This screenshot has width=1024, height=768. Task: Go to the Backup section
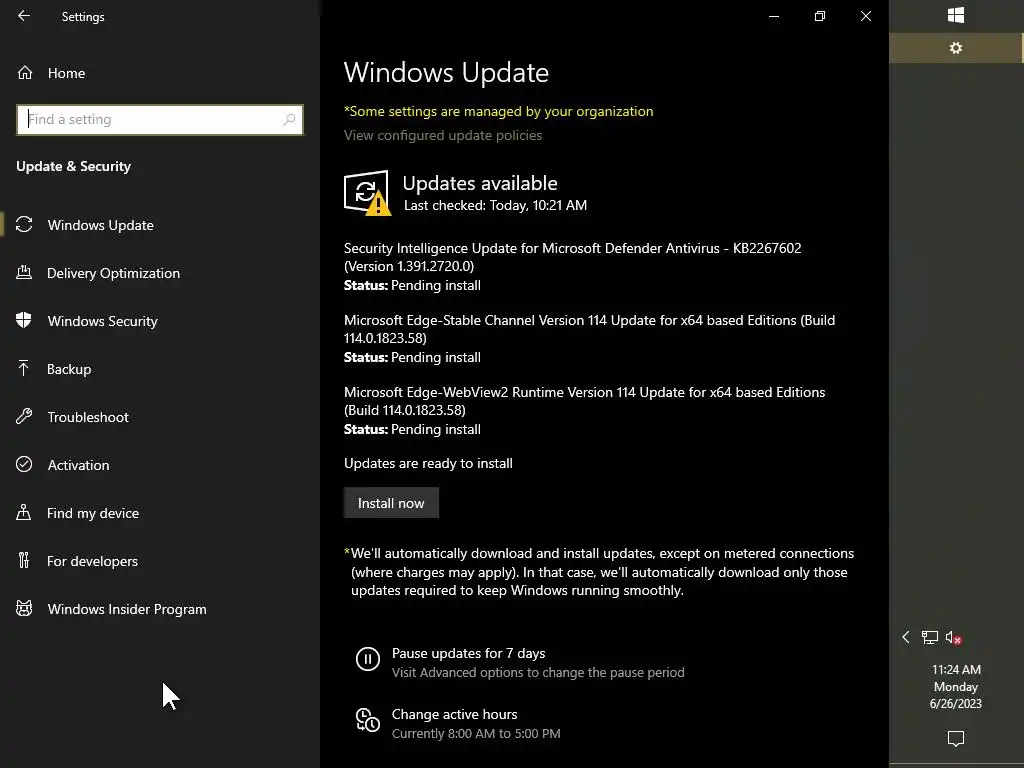(160, 369)
